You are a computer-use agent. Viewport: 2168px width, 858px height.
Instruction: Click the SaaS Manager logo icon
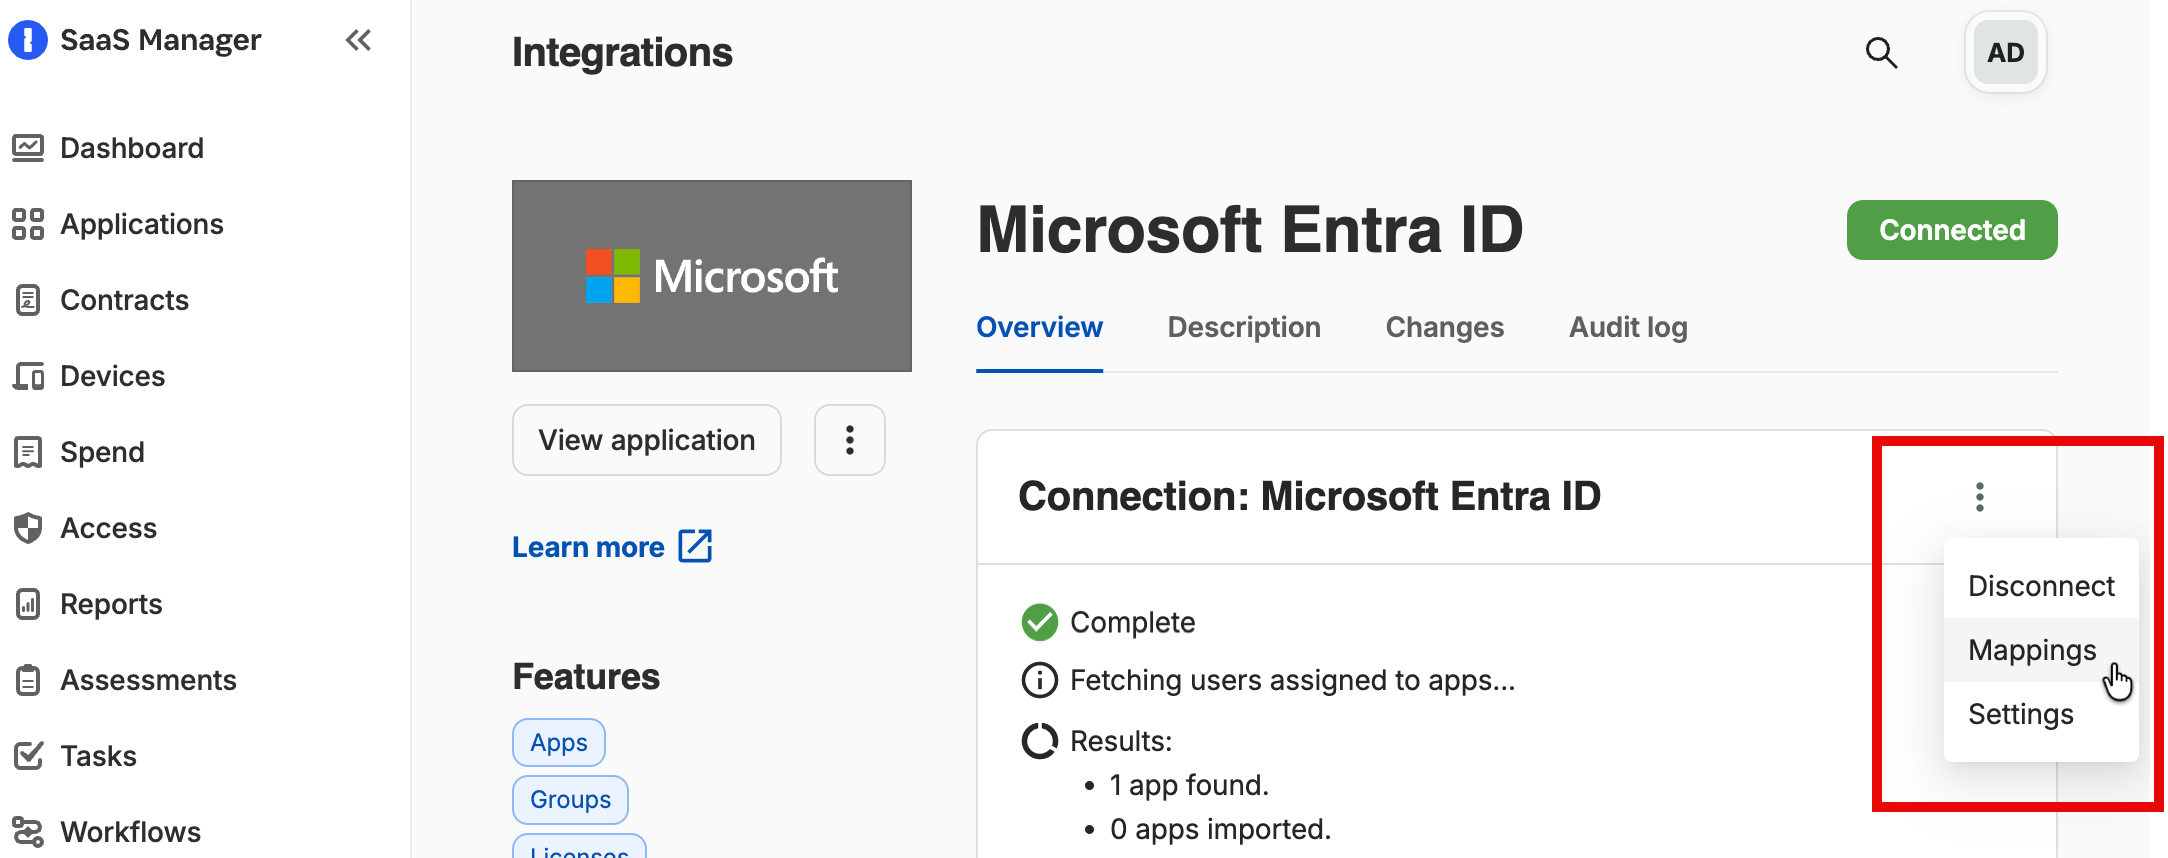pos(28,40)
